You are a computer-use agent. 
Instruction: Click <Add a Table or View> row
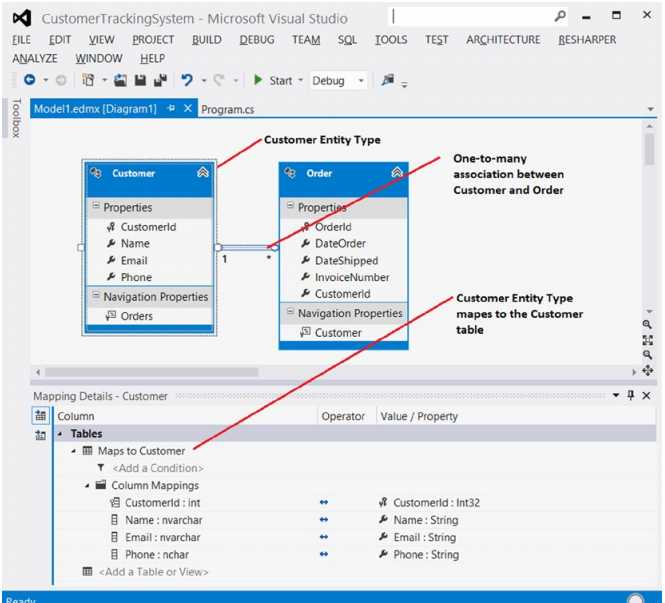click(x=153, y=572)
